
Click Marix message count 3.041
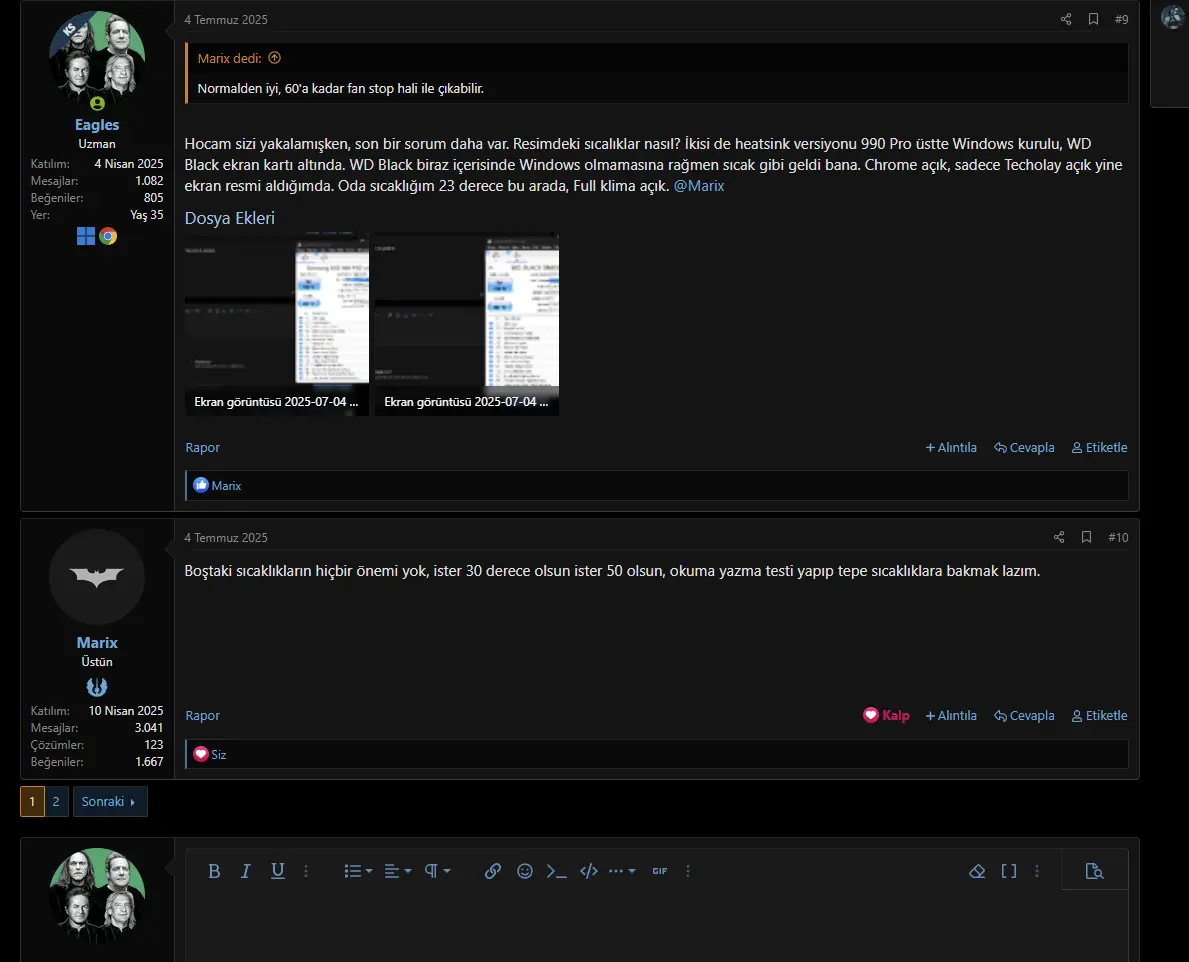[149, 728]
